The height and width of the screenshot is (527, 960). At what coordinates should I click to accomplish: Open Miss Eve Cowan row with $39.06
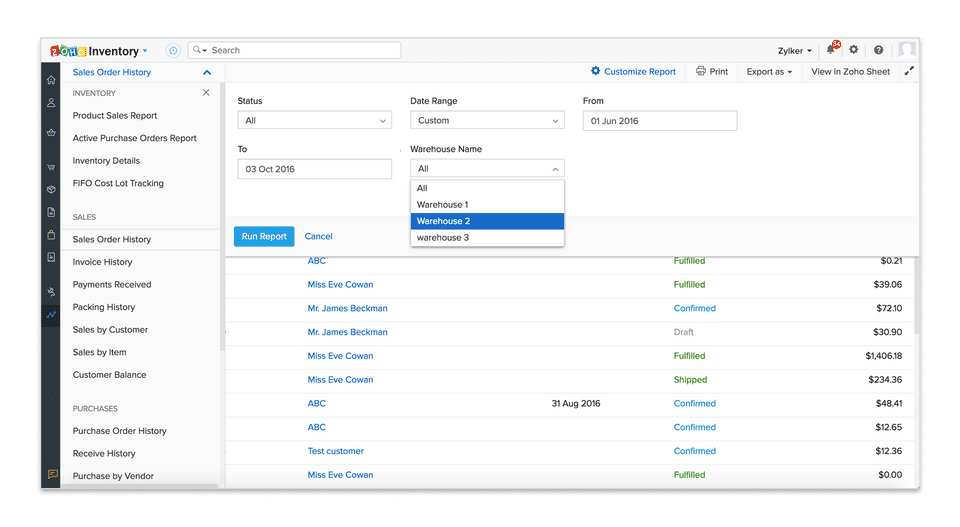tap(340, 285)
